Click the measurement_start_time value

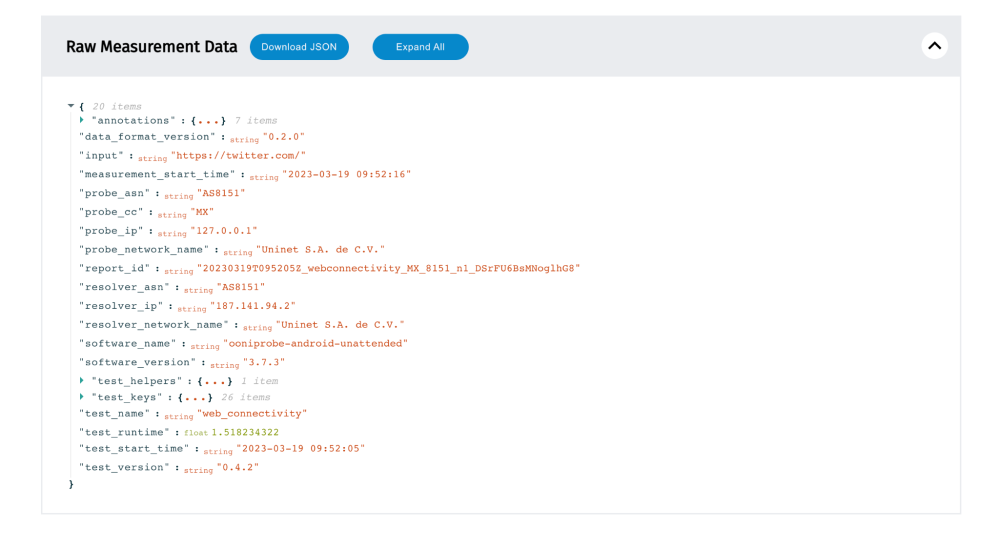pyautogui.click(x=346, y=174)
